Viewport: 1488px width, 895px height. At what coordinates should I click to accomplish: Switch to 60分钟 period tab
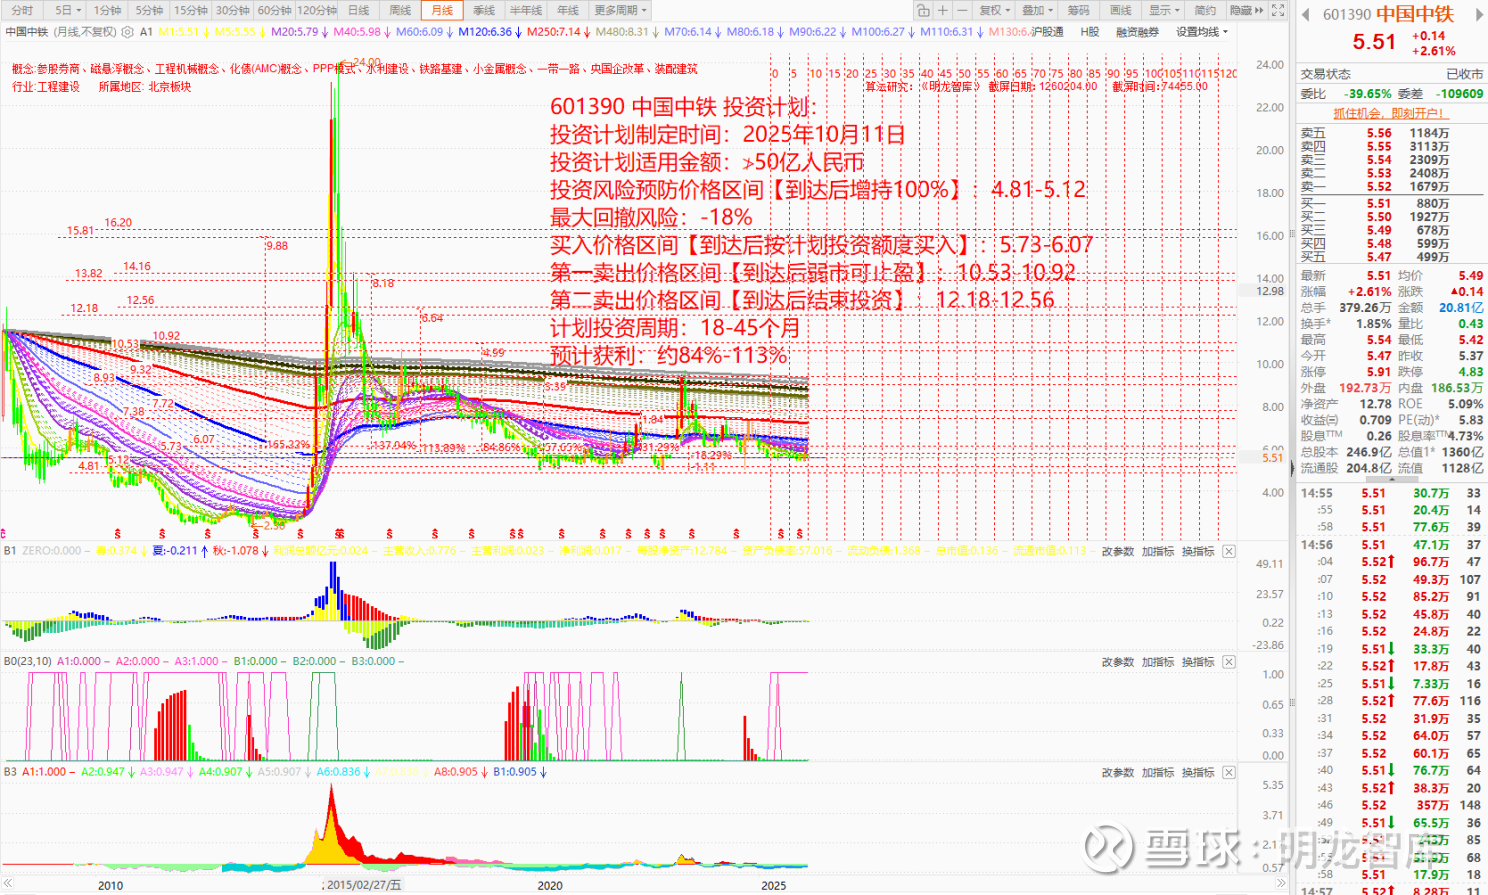pyautogui.click(x=275, y=10)
